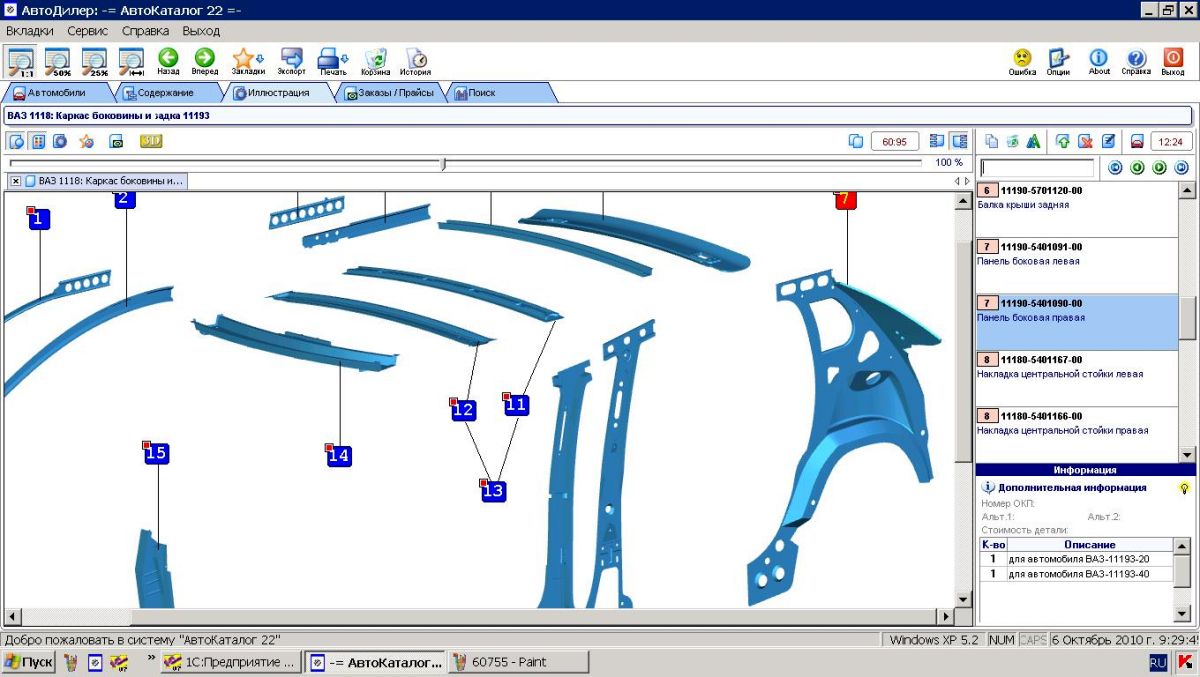This screenshot has width=1200, height=677.
Task: Select callout number 13 in illustration
Action: click(x=493, y=491)
